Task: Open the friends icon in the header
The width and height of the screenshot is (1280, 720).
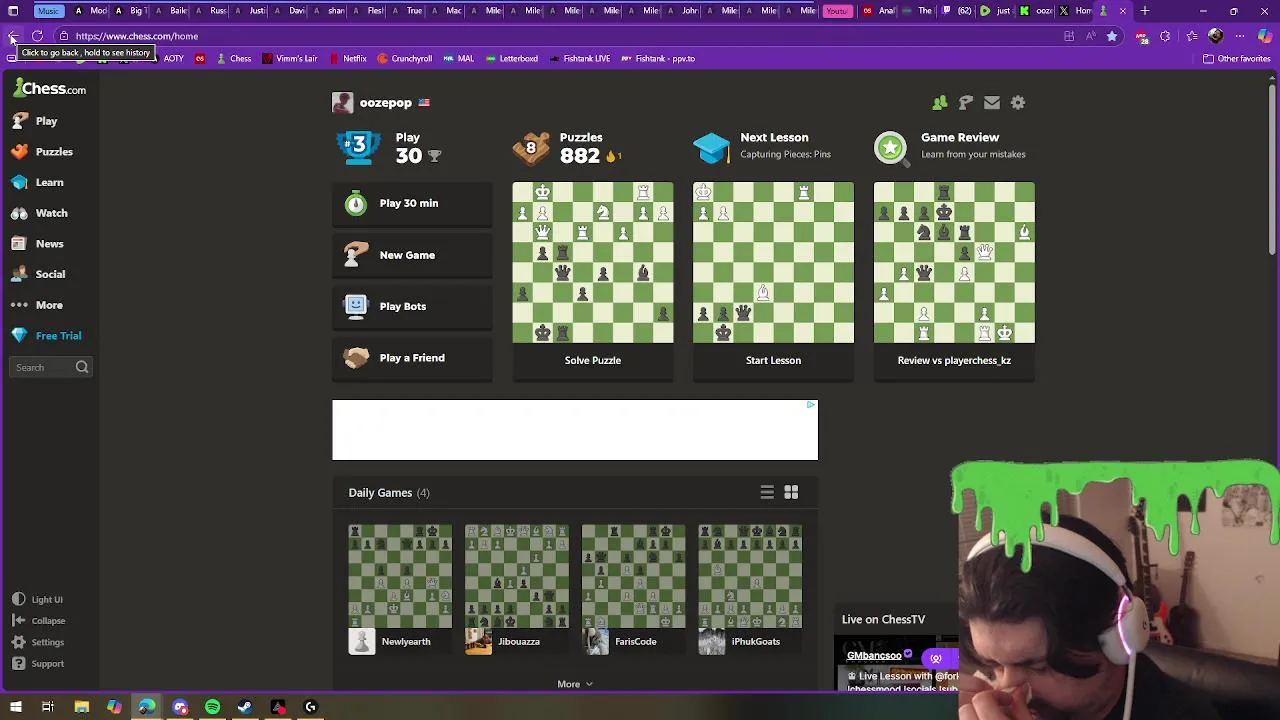Action: coord(939,102)
